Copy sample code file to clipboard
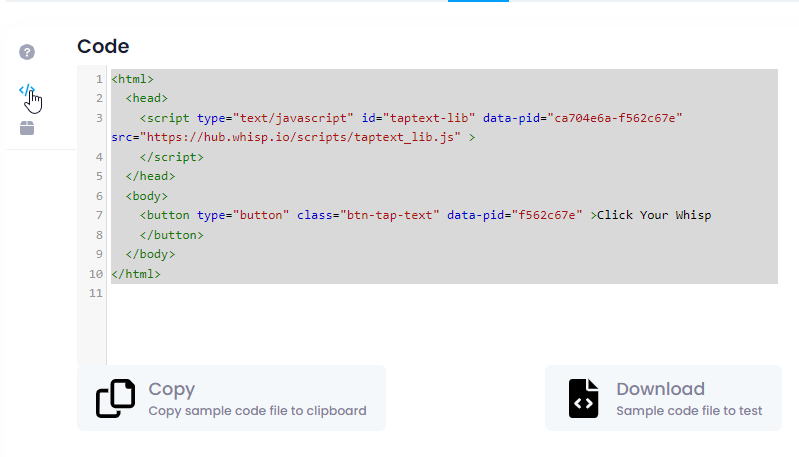Image resolution: width=799 pixels, height=457 pixels. click(231, 398)
